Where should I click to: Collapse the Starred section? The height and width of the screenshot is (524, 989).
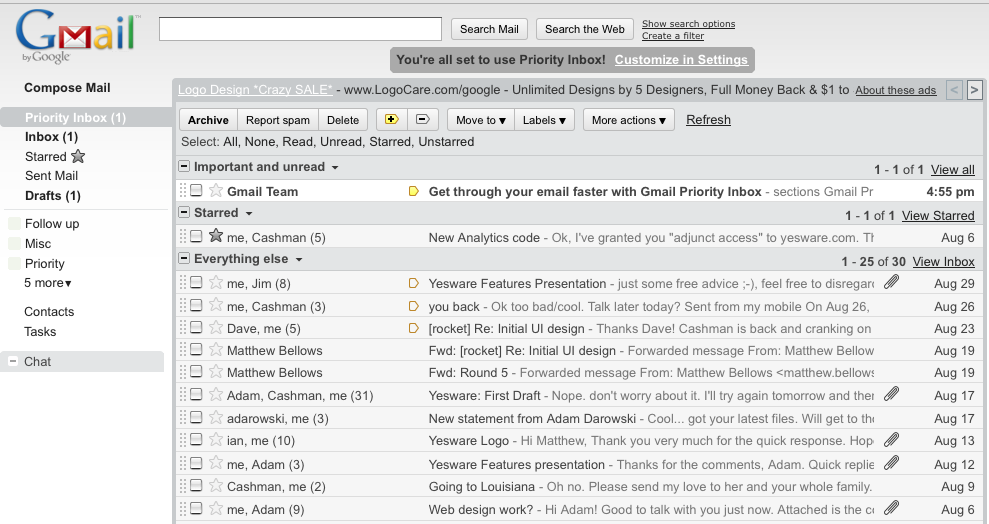click(184, 213)
